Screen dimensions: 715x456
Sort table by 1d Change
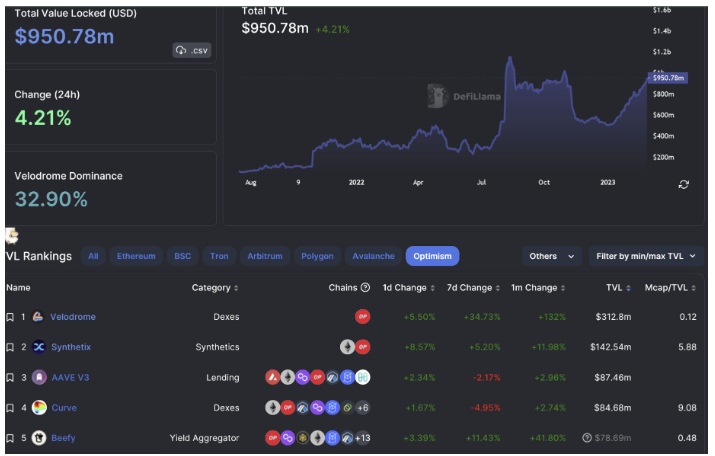pyautogui.click(x=409, y=288)
